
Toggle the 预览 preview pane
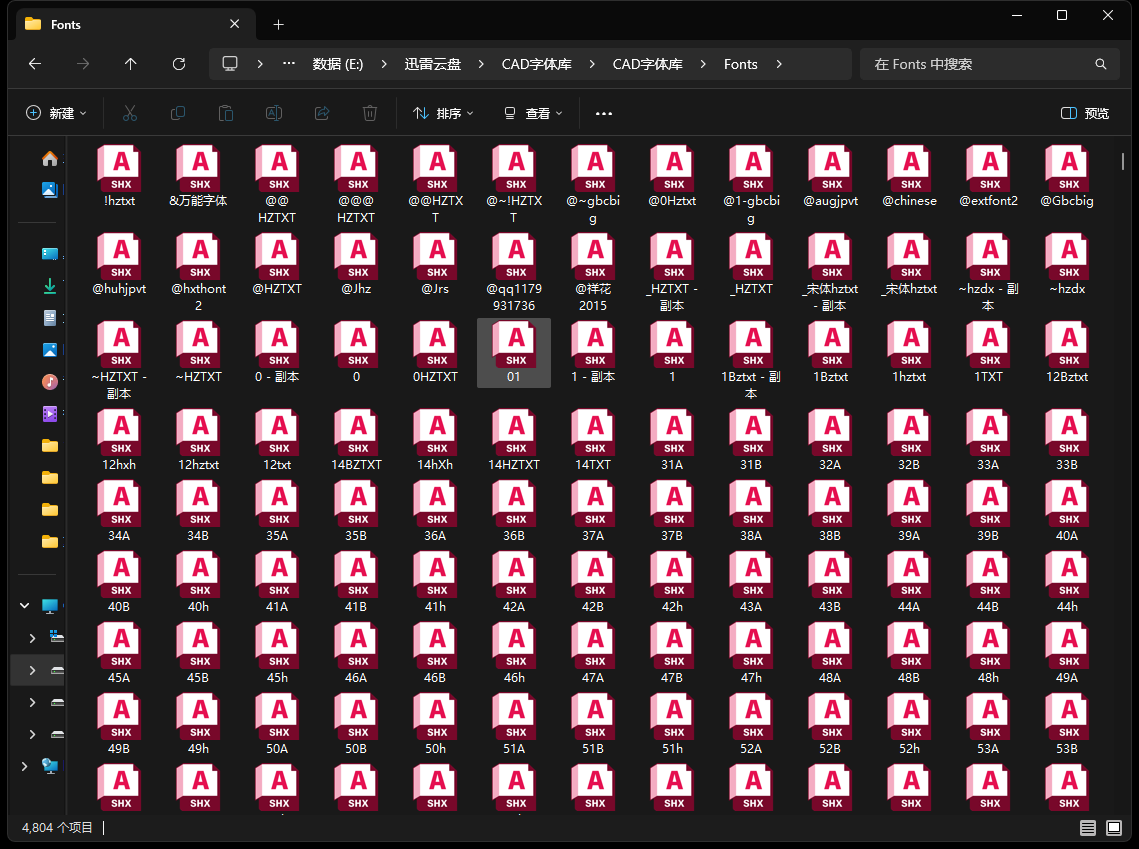tap(1085, 113)
